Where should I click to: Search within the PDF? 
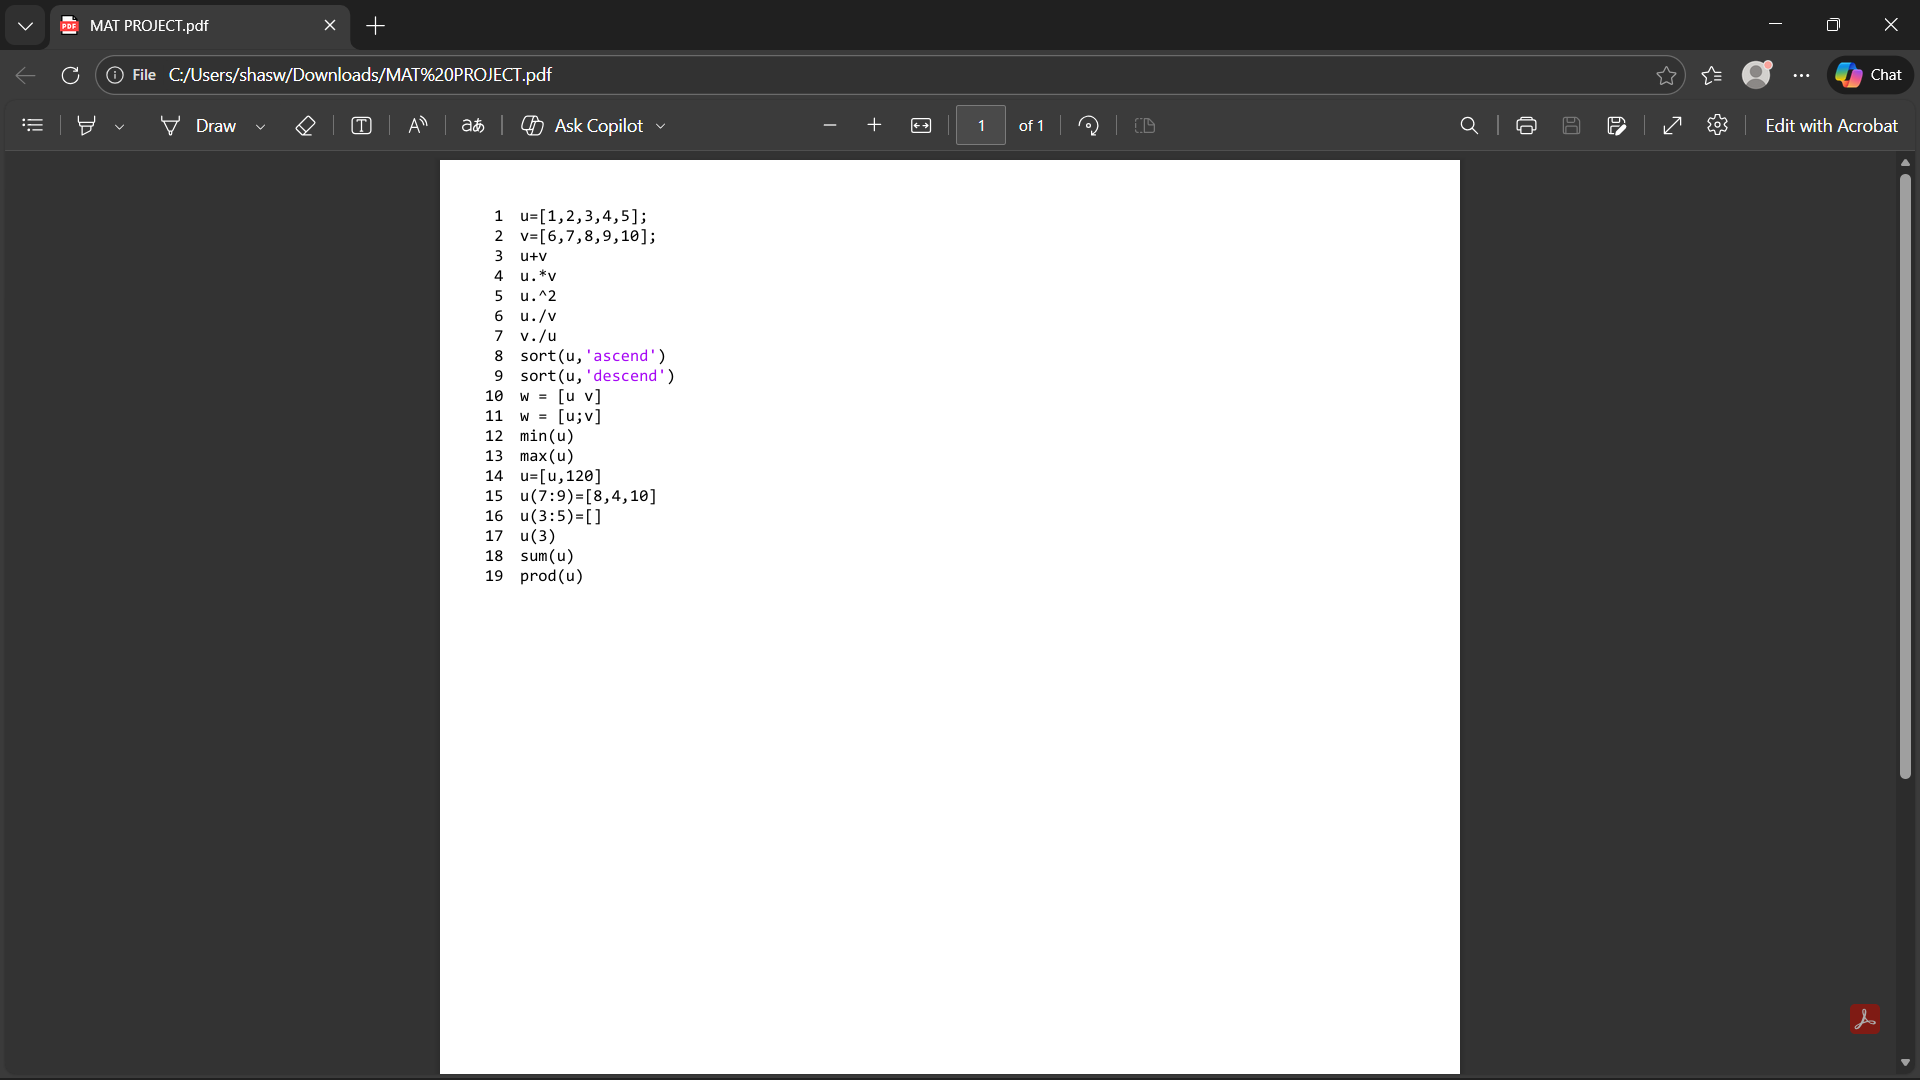(1469, 125)
